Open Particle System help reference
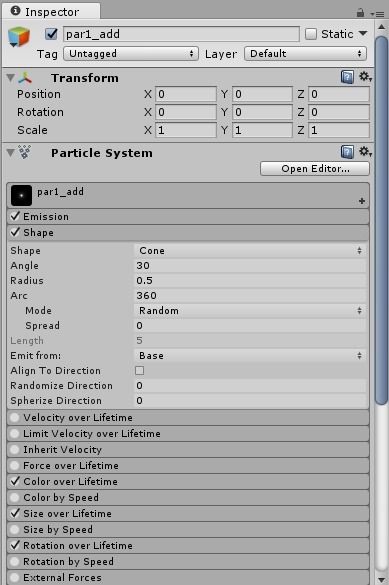 pyautogui.click(x=347, y=152)
